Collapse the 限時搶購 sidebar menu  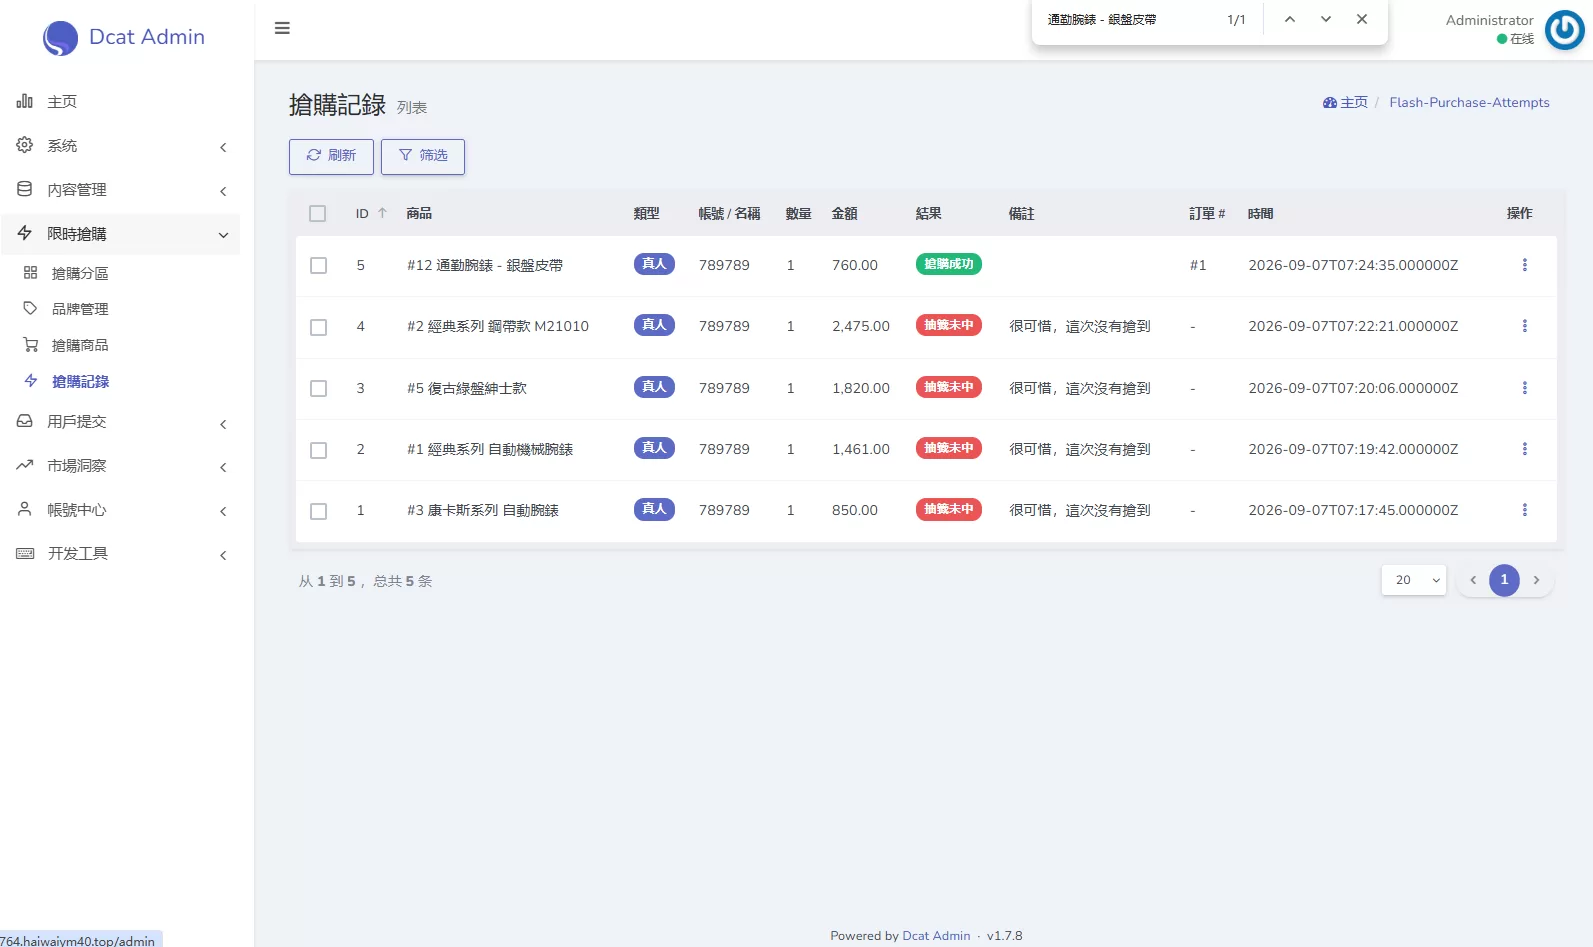pyautogui.click(x=120, y=234)
